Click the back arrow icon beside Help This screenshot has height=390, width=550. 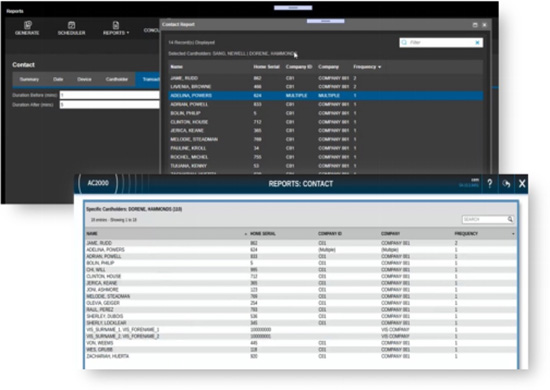(506, 183)
